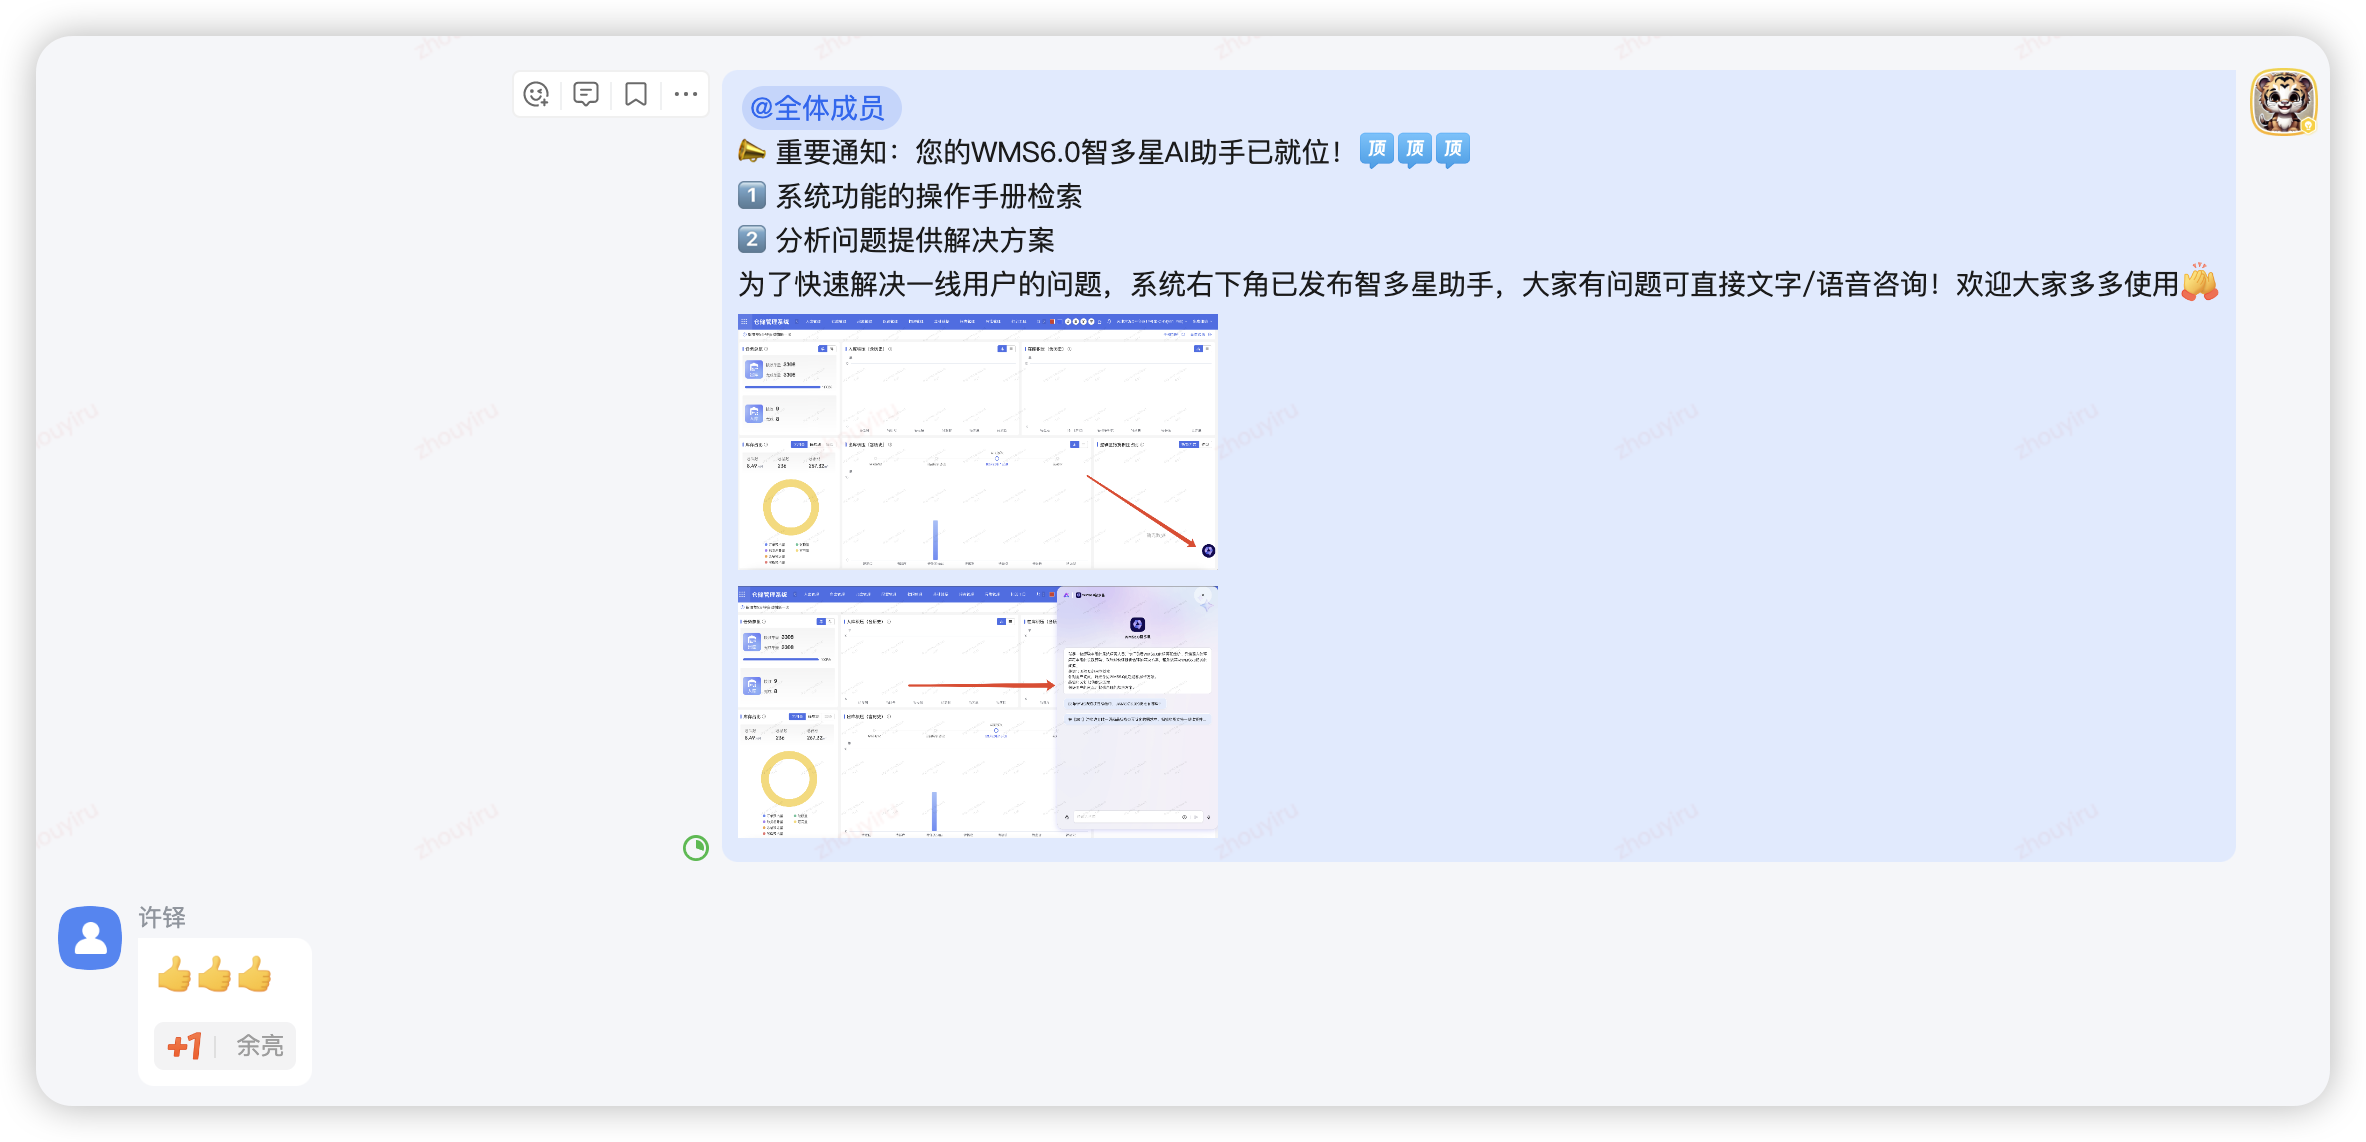Image resolution: width=2366 pixels, height=1142 pixels.
Task: Click the 重要通知 headline text line
Action: click(1058, 152)
